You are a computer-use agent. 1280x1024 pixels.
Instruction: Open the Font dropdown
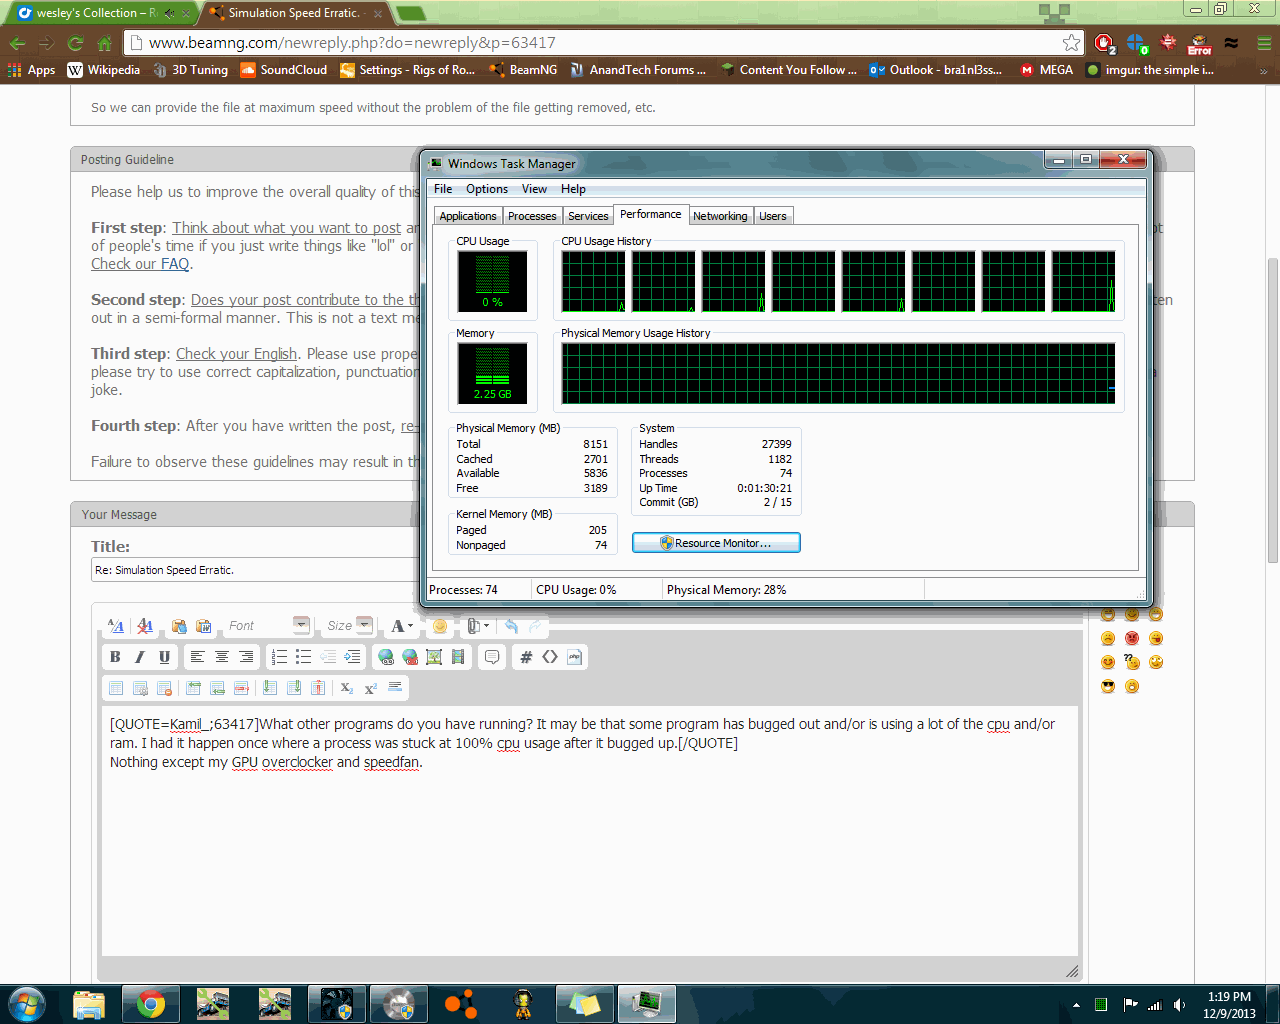click(267, 626)
